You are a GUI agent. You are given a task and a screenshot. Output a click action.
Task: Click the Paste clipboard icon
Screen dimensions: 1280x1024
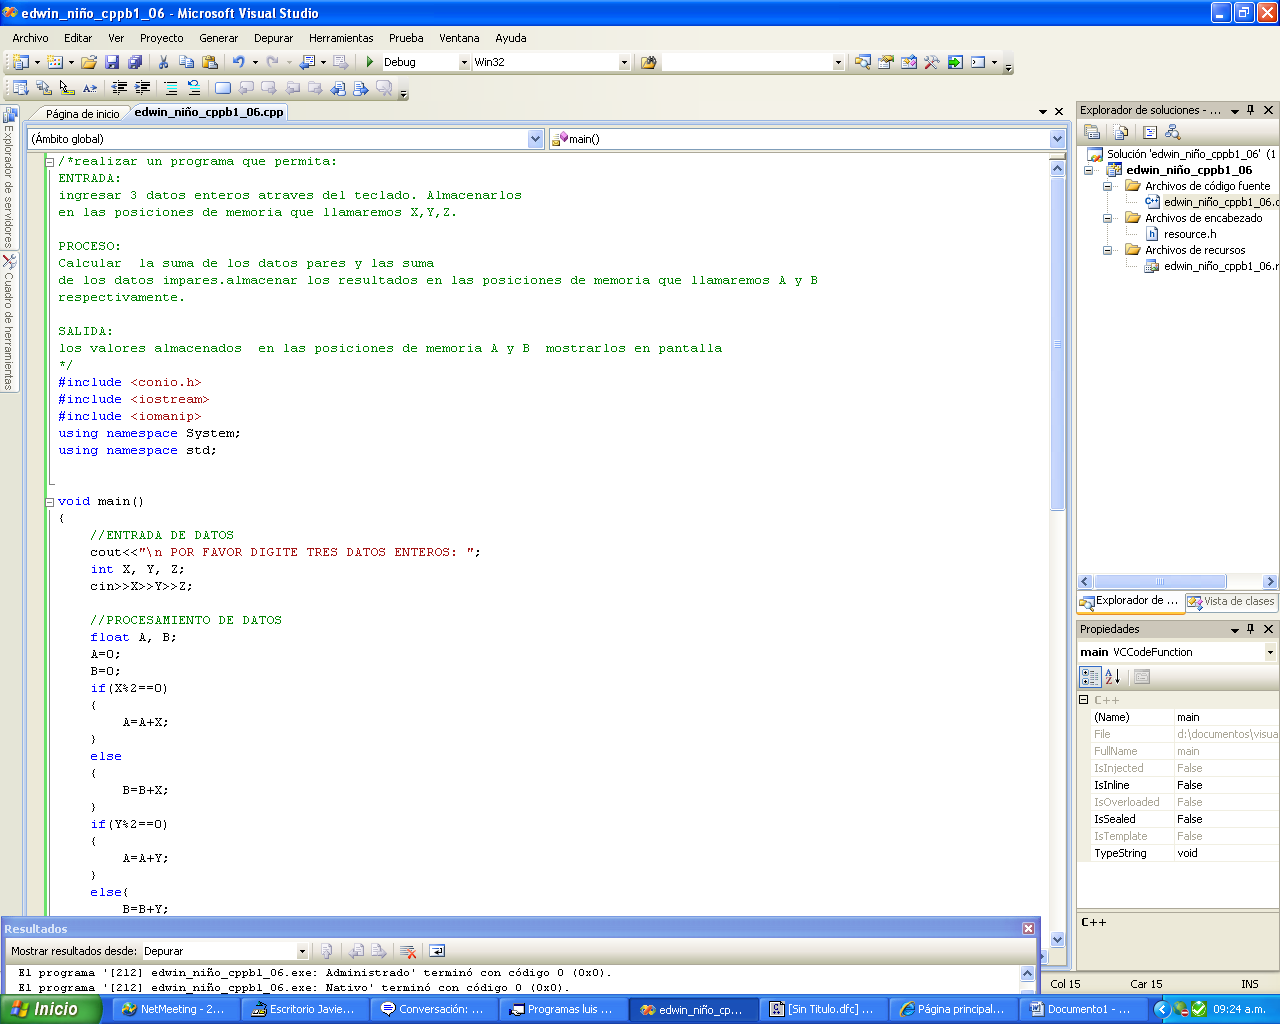[x=210, y=62]
